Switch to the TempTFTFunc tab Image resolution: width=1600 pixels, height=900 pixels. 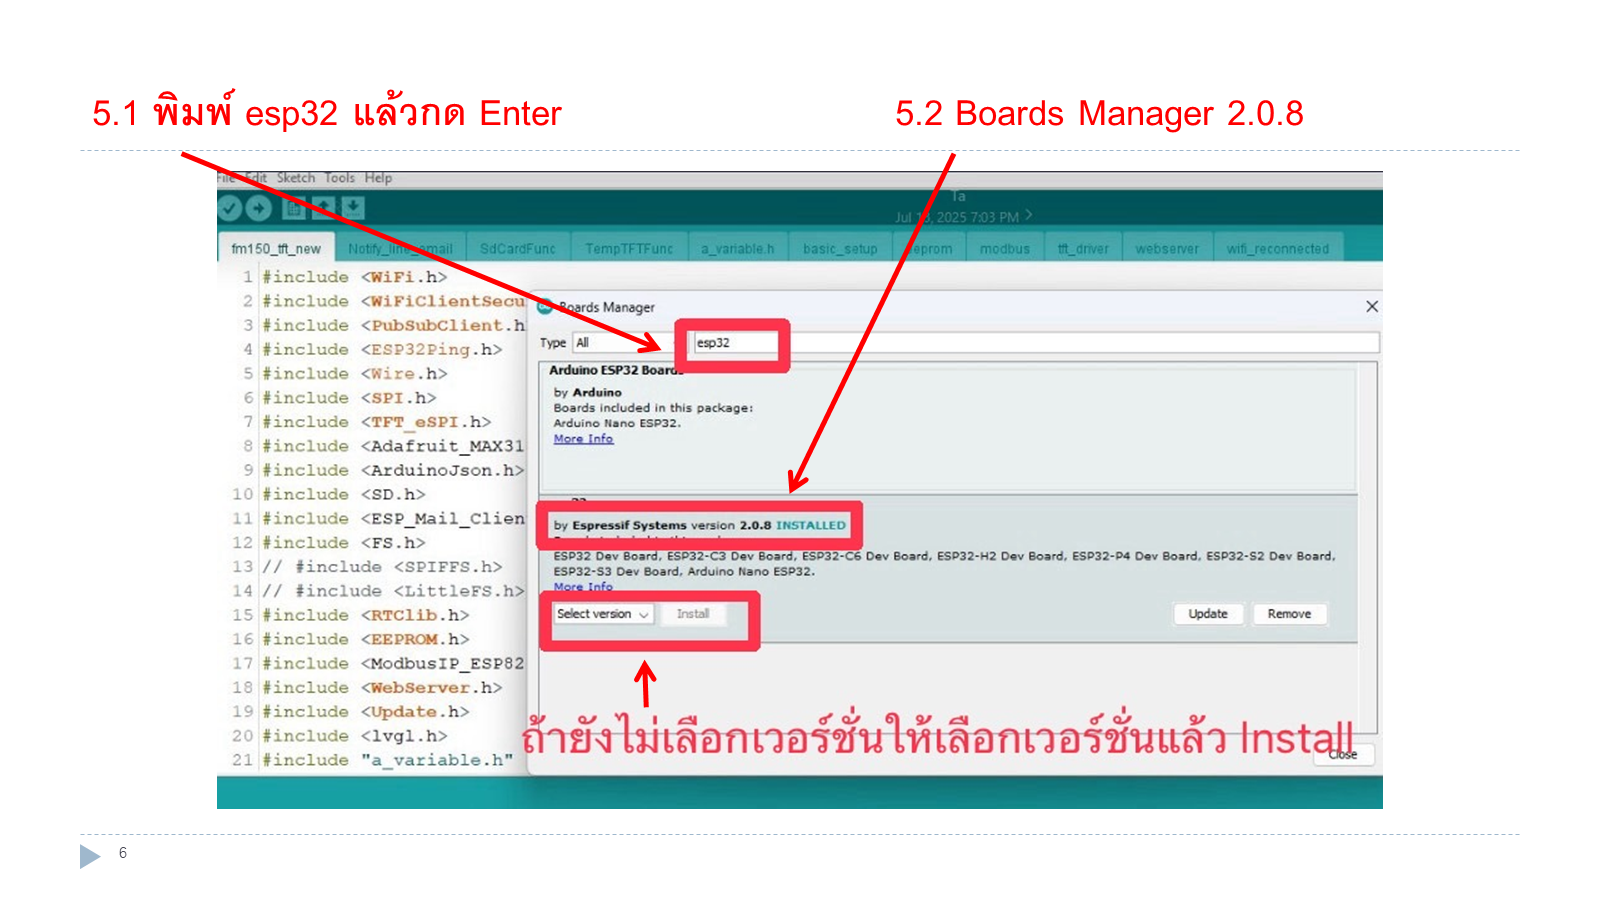(x=629, y=248)
